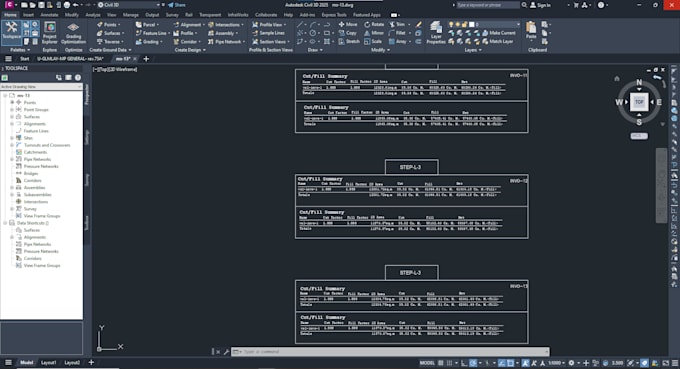
Task: Click the Toolspace help icon
Action: coord(78,78)
